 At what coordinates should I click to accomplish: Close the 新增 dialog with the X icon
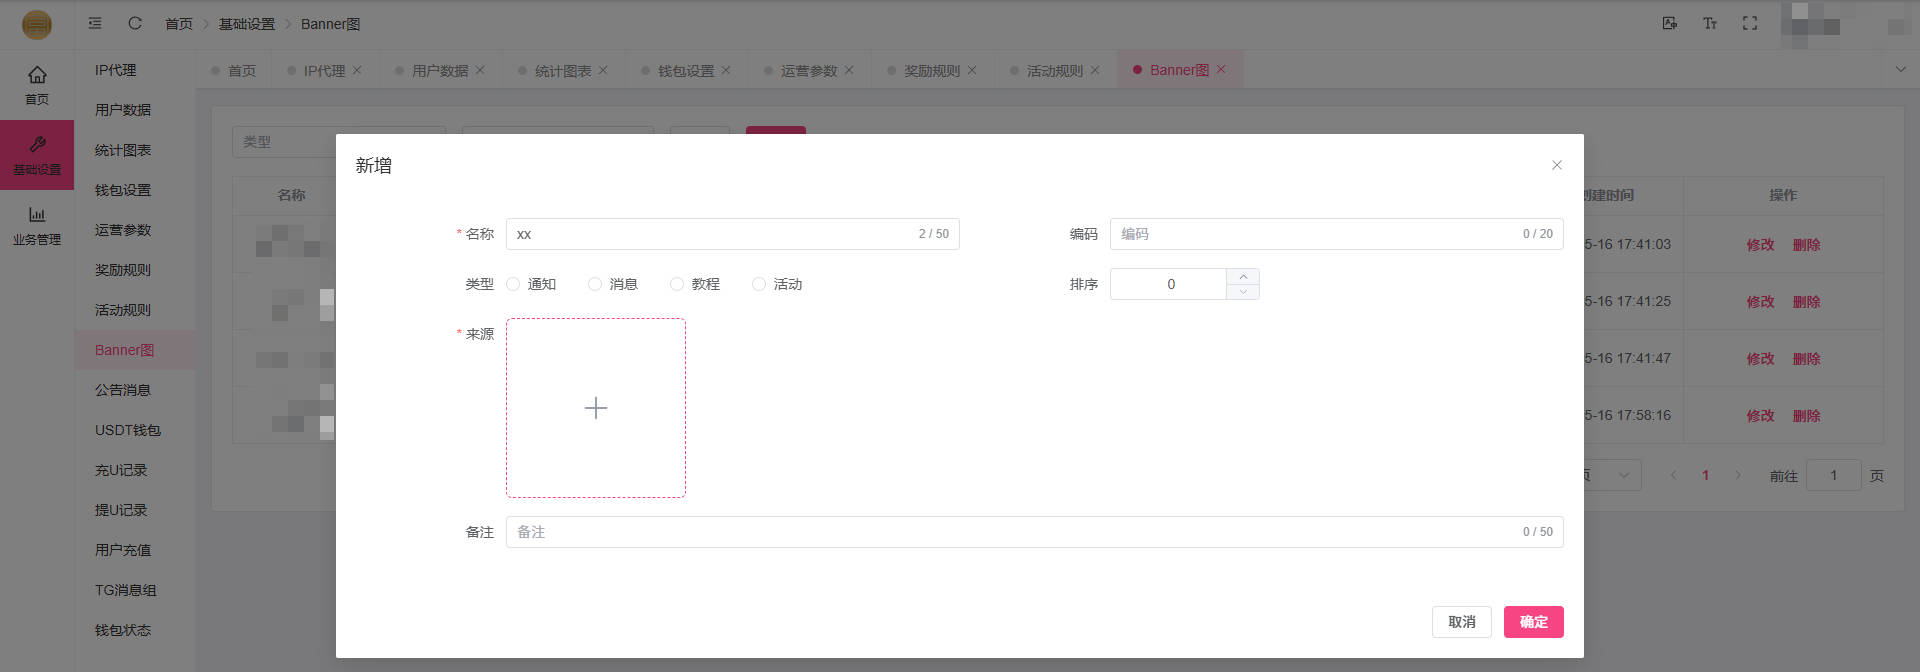coord(1556,165)
